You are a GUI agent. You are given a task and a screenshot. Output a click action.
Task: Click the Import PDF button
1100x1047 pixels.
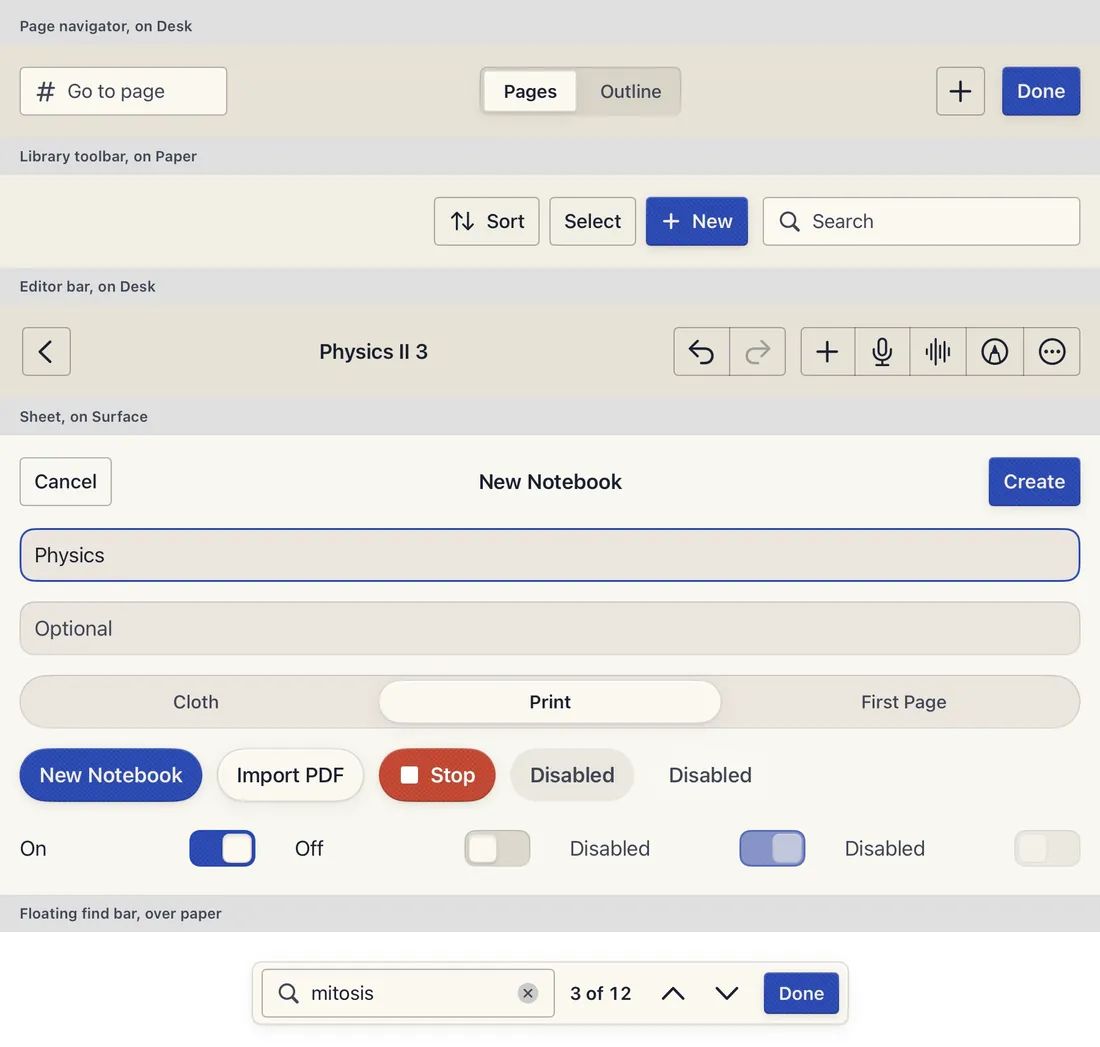coord(290,775)
